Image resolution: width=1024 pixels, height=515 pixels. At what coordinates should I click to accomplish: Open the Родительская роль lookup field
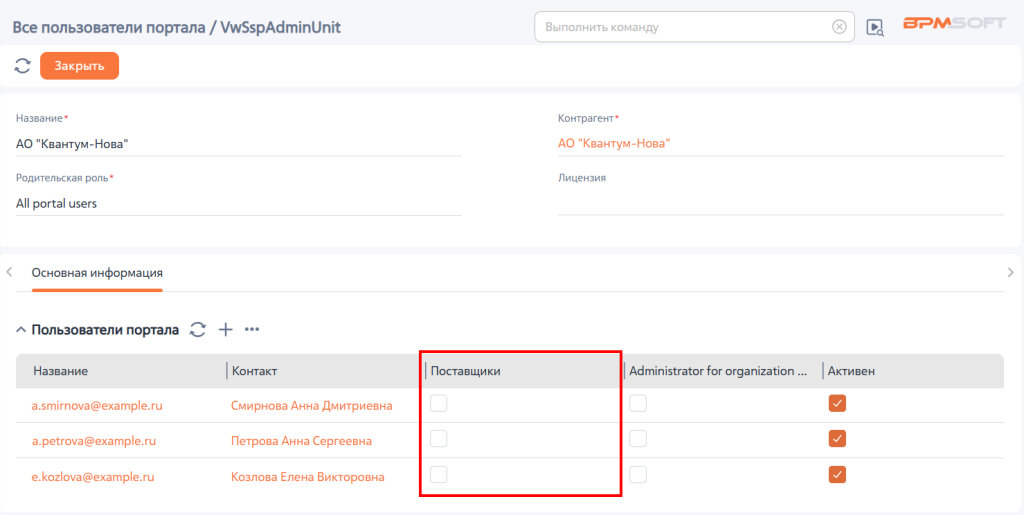pos(238,204)
